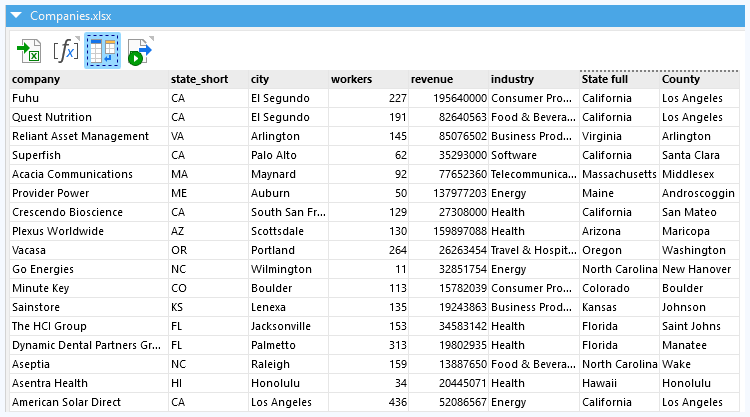Click the import Excel file icon
This screenshot has width=750, height=417.
[x=29, y=49]
